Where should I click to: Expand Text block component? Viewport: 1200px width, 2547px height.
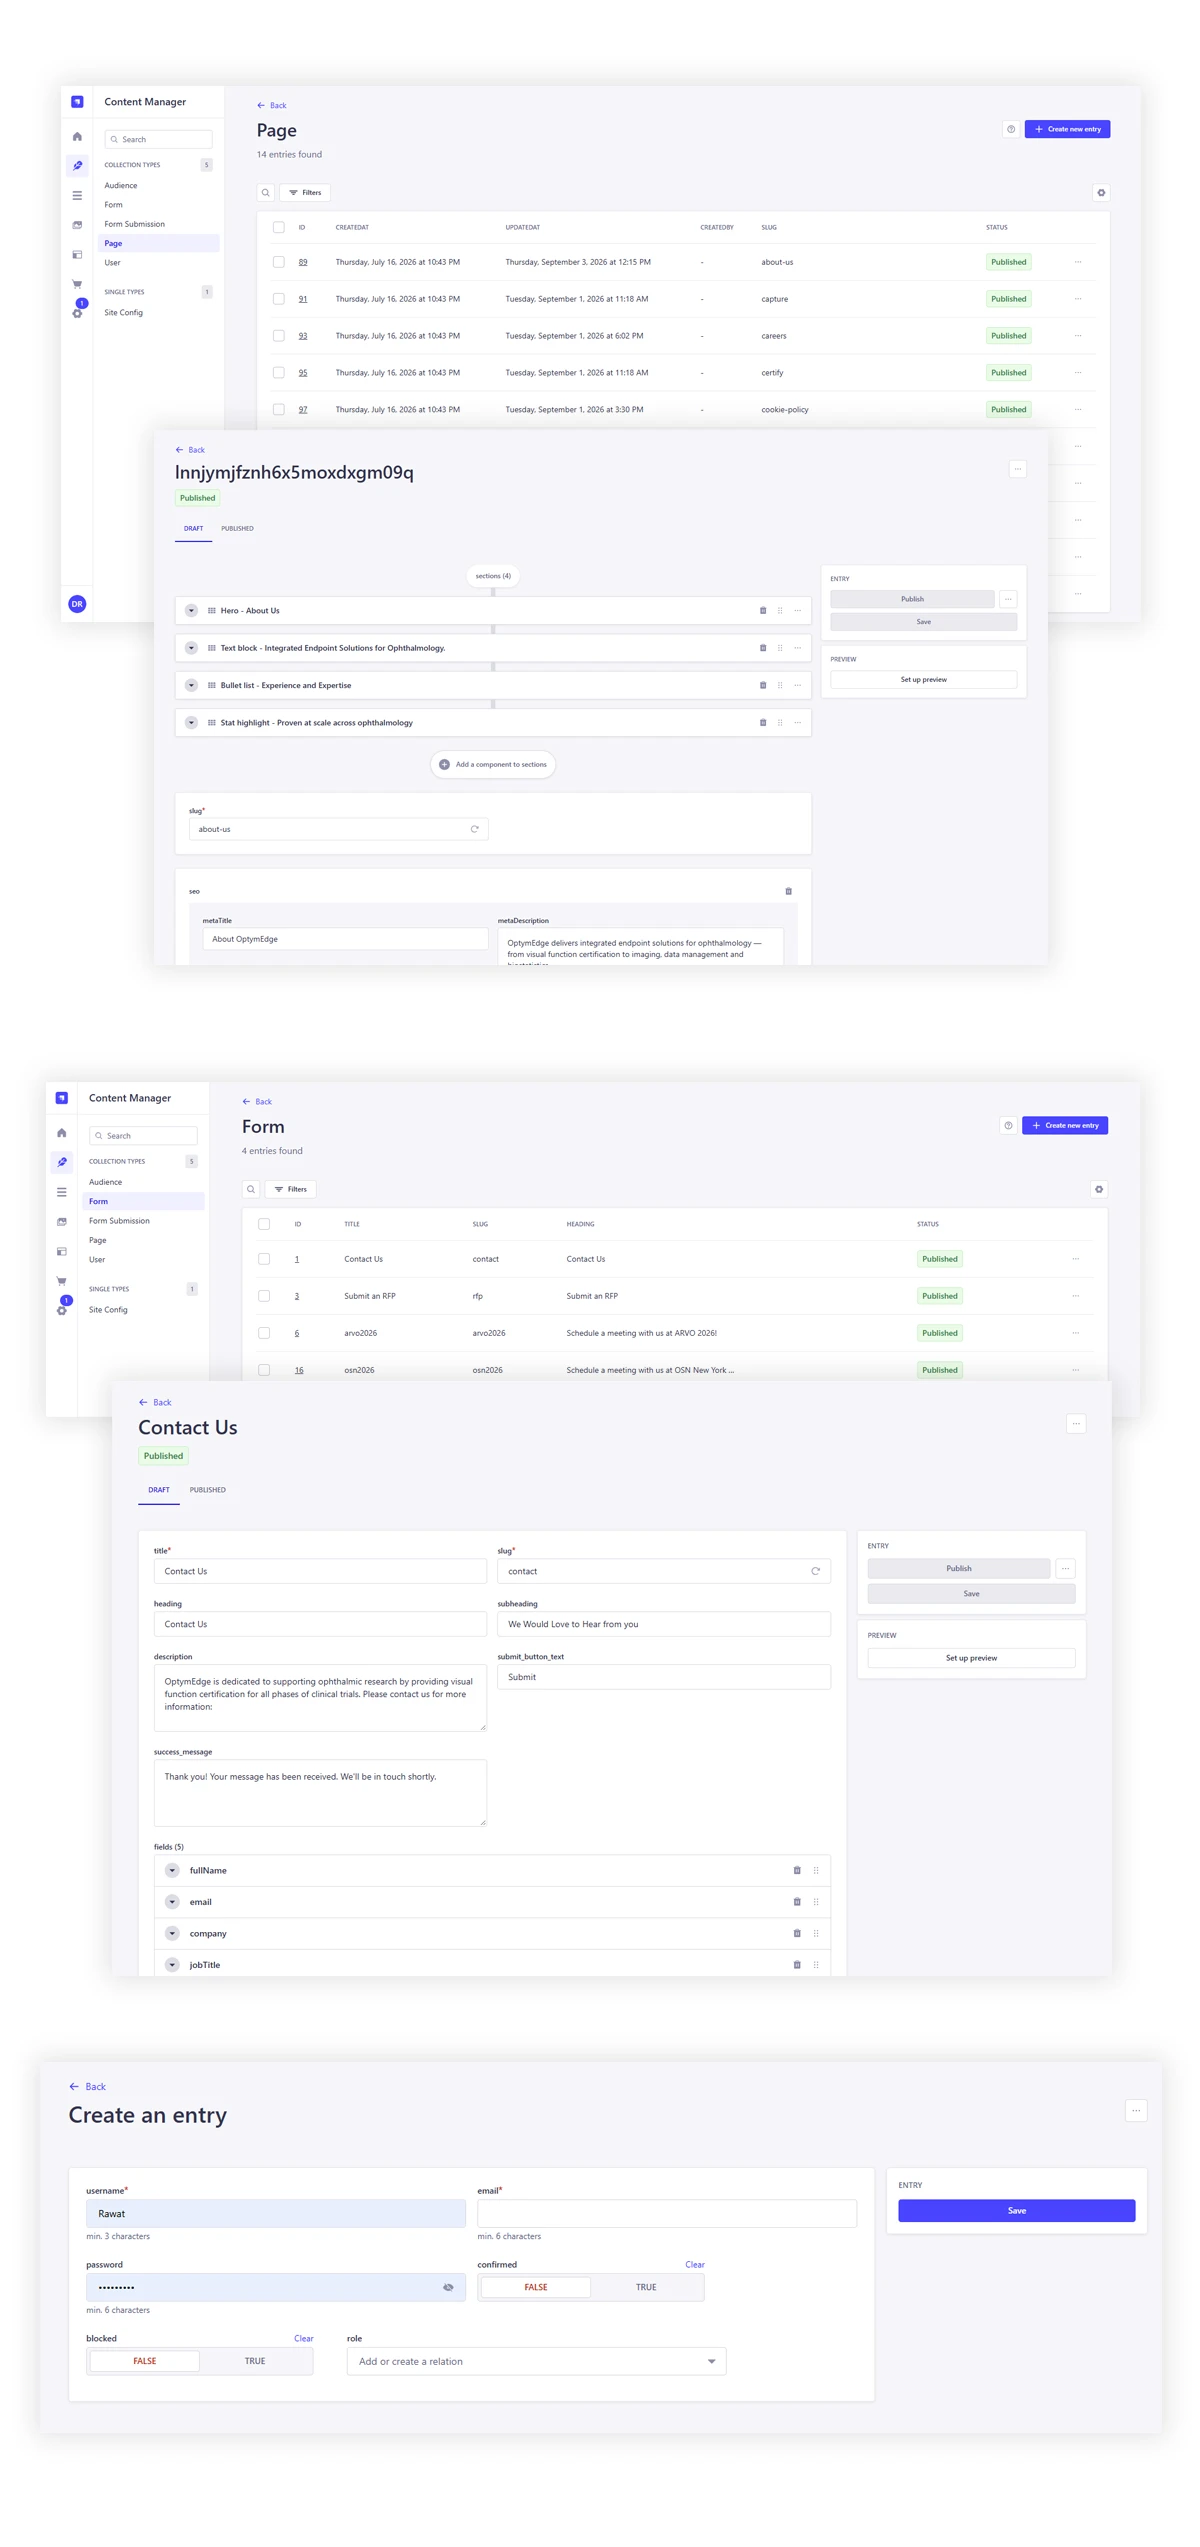191,648
